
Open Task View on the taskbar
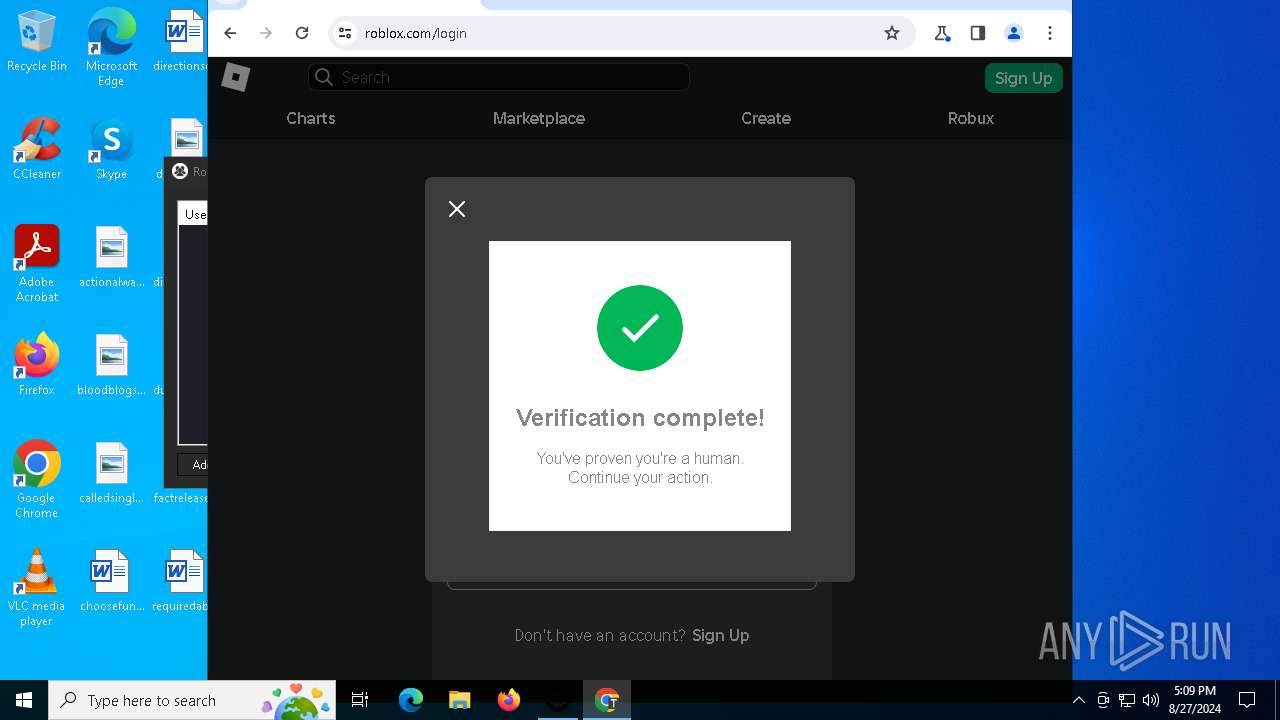tap(360, 700)
